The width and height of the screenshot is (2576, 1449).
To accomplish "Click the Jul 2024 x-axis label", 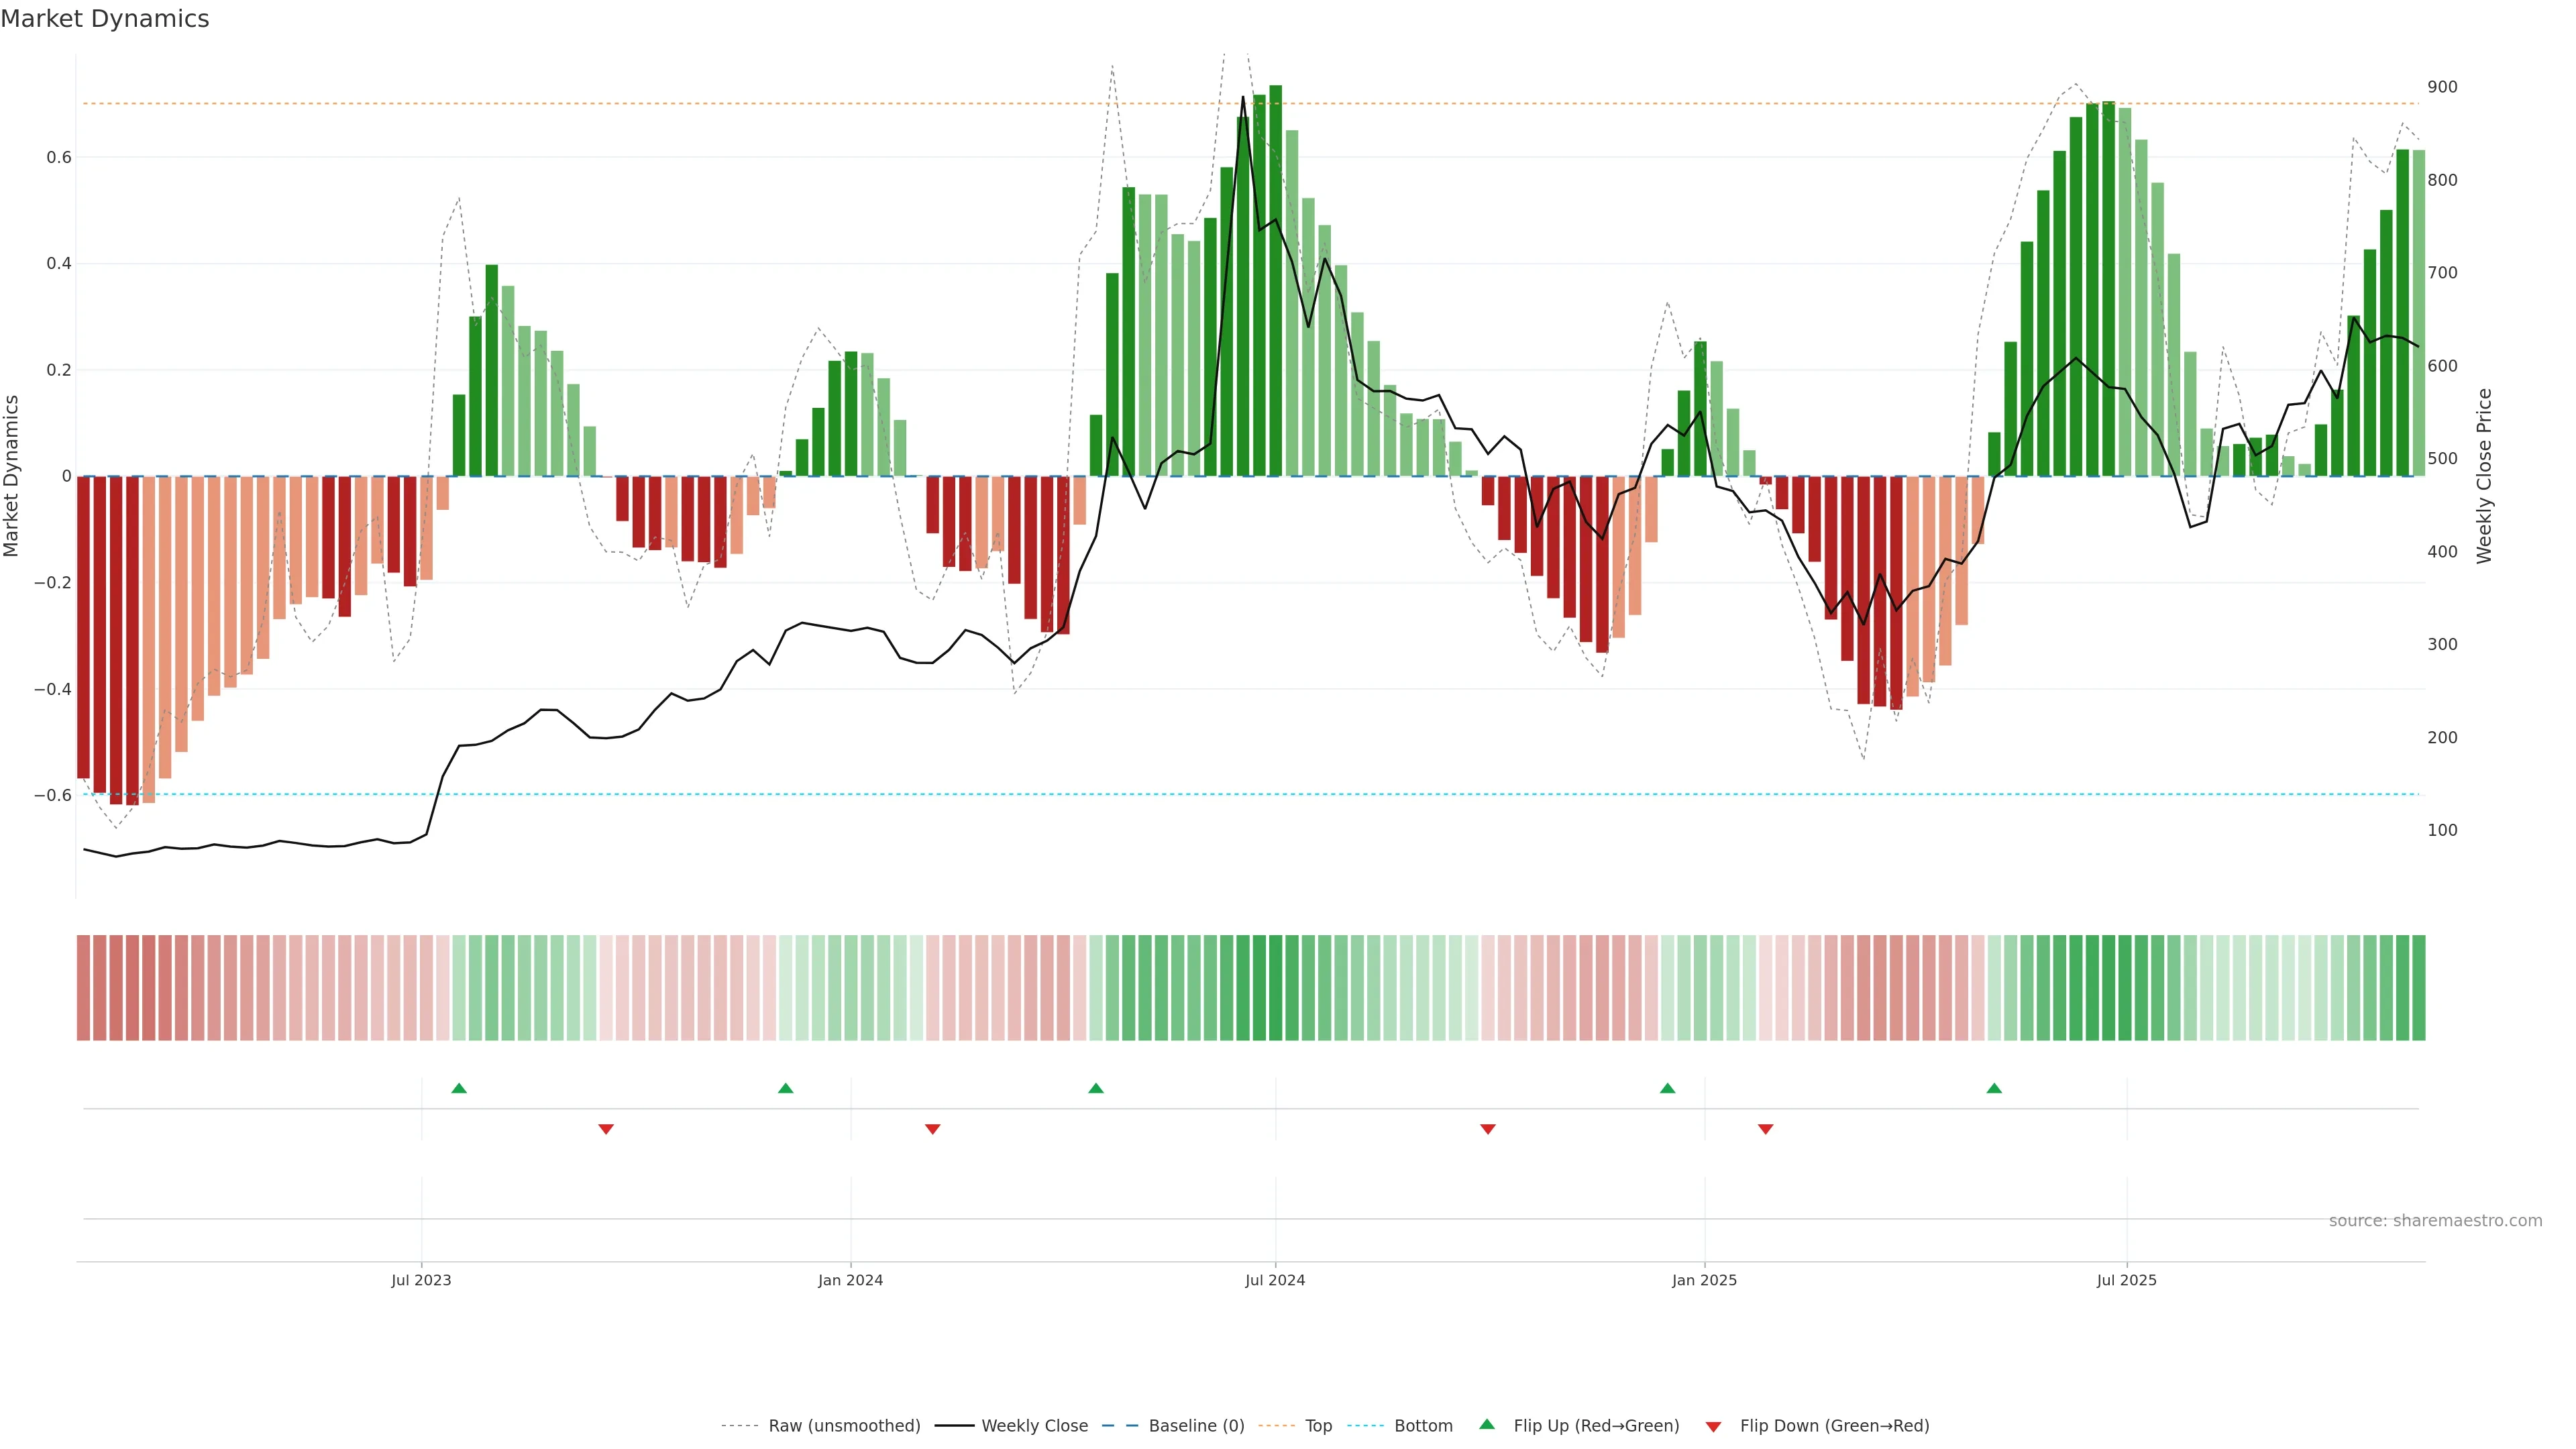I will point(1275,1280).
